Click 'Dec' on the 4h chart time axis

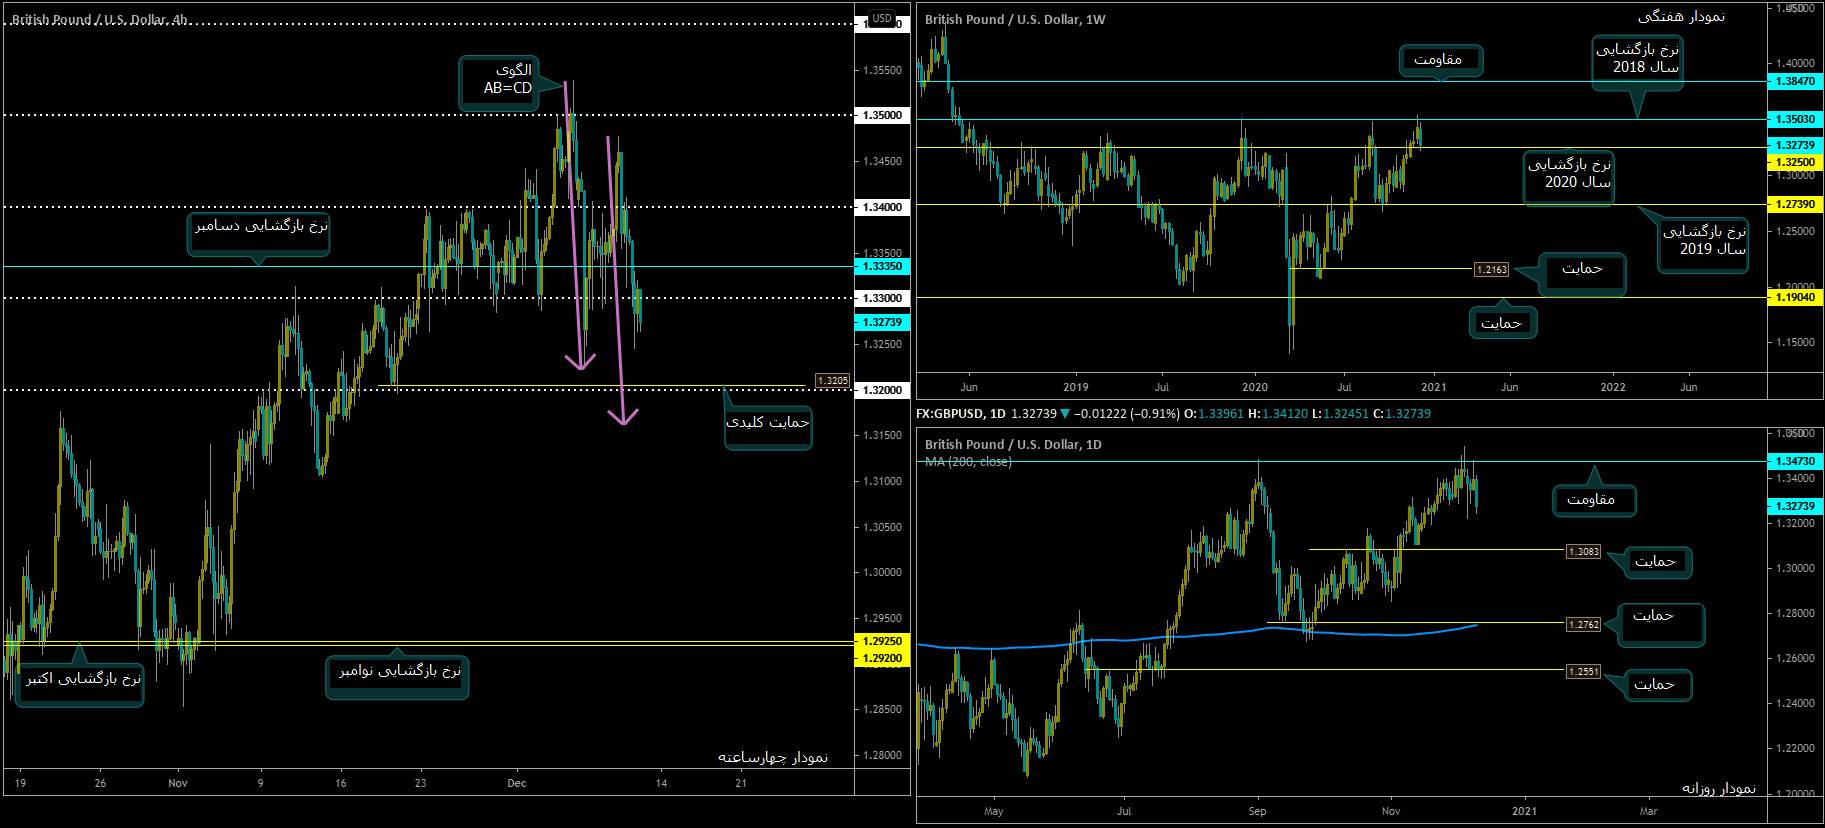click(516, 783)
